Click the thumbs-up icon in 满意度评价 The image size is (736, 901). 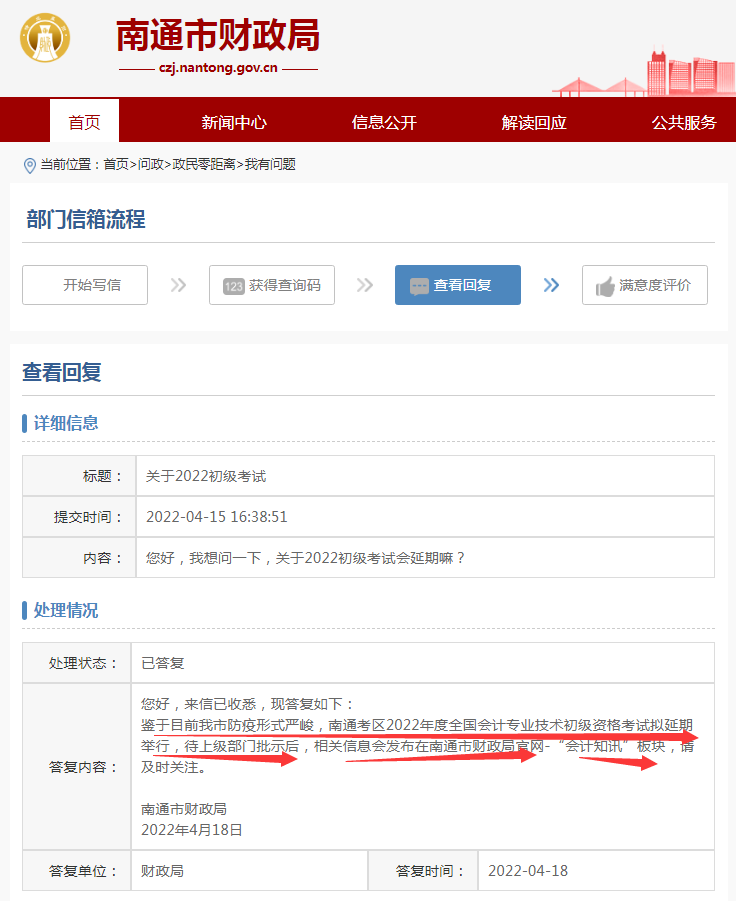(605, 286)
